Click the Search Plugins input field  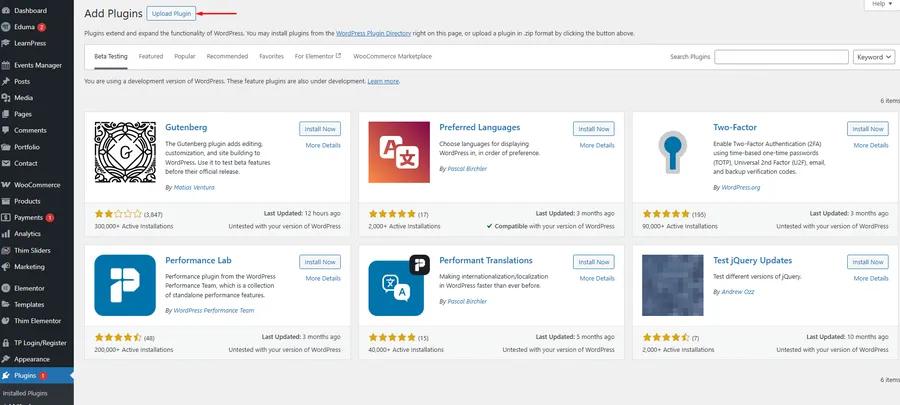[781, 57]
